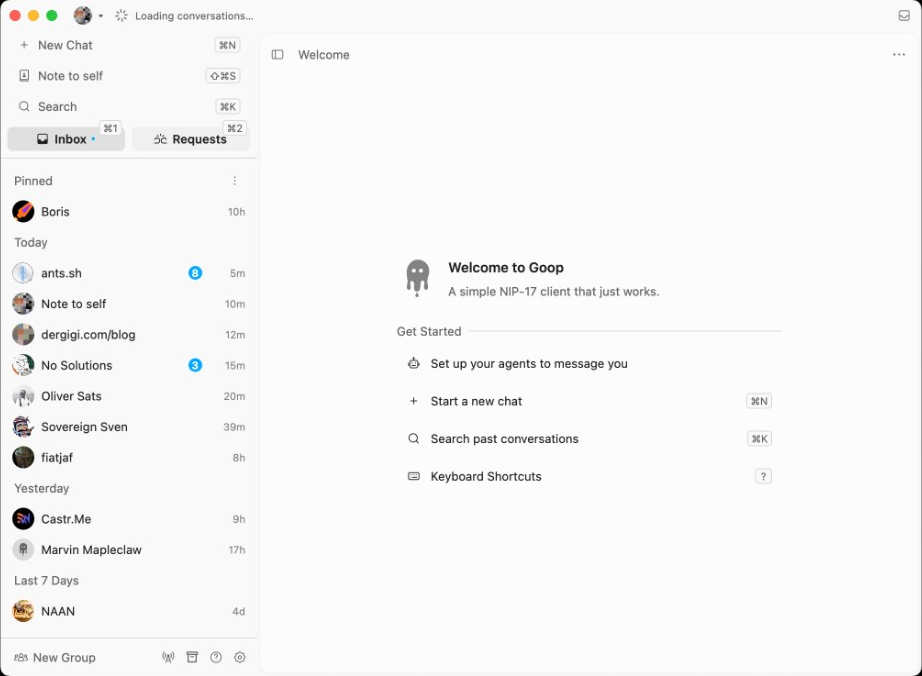Click the plus icon beside Start a new chat
The image size is (922, 676).
pos(413,401)
